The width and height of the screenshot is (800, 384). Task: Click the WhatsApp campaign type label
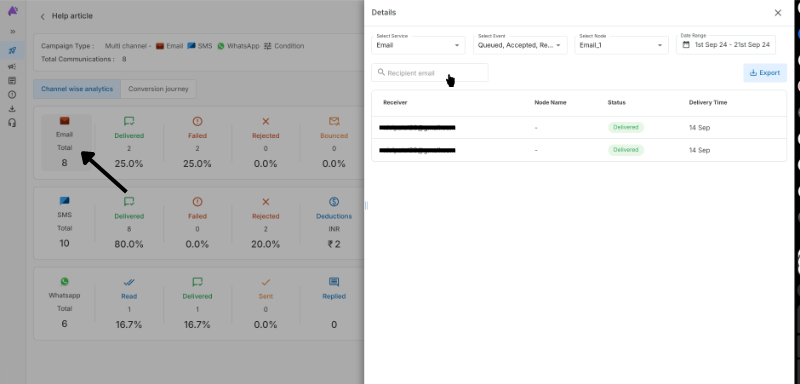[243, 46]
